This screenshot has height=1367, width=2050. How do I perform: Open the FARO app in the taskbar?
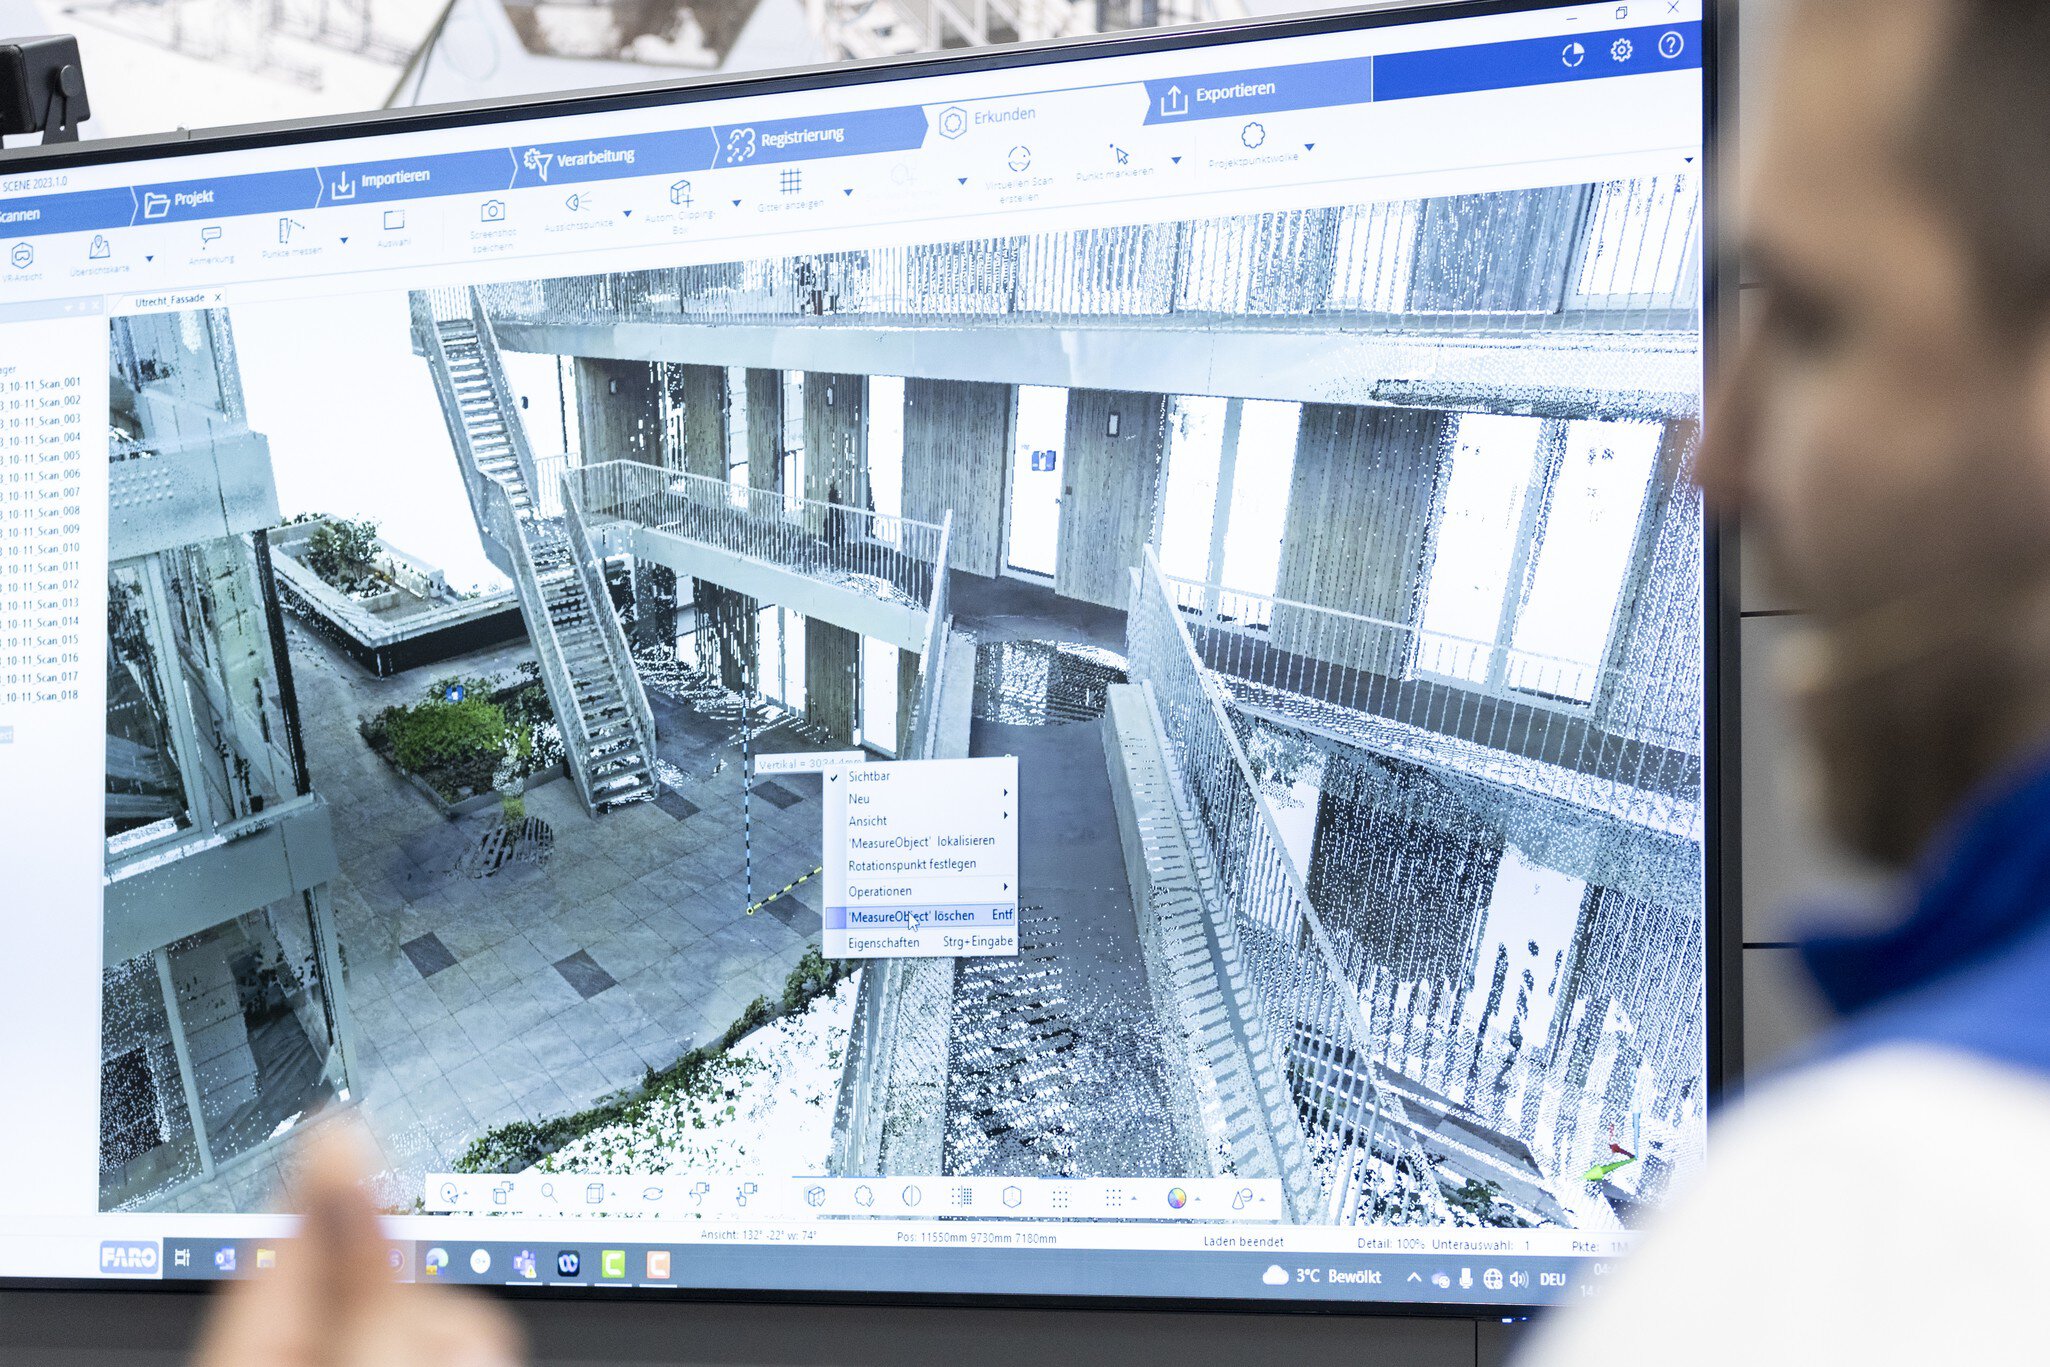click(x=129, y=1257)
